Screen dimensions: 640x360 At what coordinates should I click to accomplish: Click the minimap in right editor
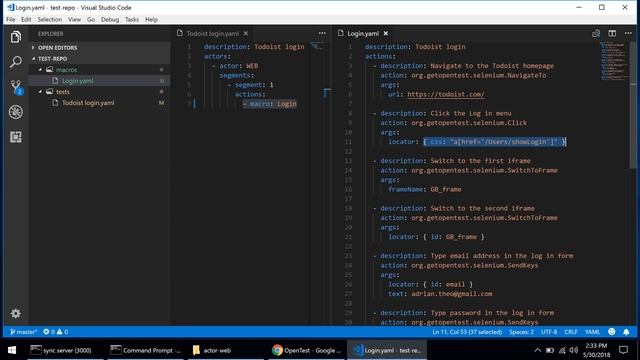click(x=614, y=61)
